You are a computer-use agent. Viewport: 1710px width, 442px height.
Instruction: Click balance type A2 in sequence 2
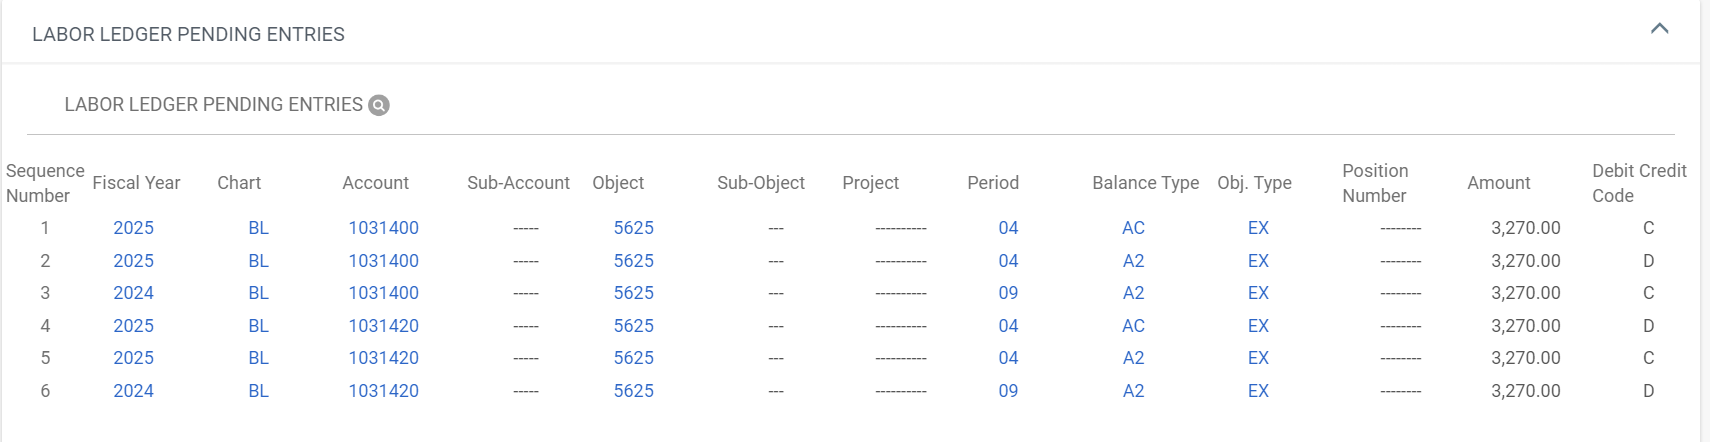pyautogui.click(x=1133, y=261)
